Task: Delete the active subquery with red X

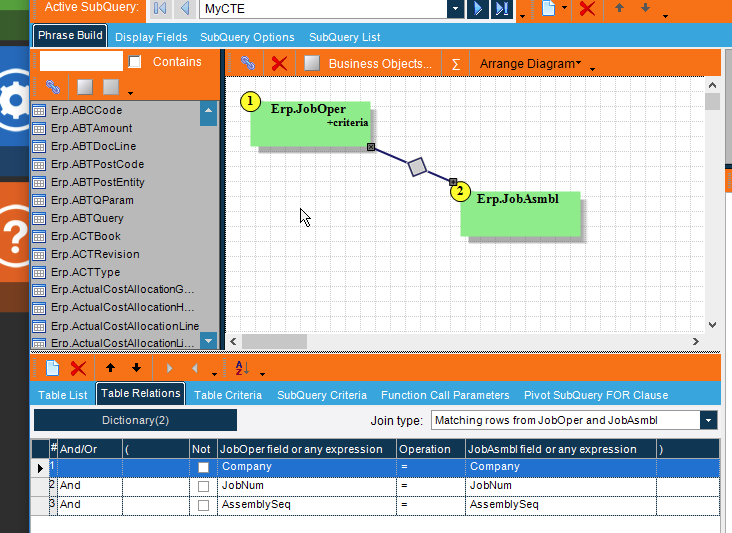Action: point(587,8)
